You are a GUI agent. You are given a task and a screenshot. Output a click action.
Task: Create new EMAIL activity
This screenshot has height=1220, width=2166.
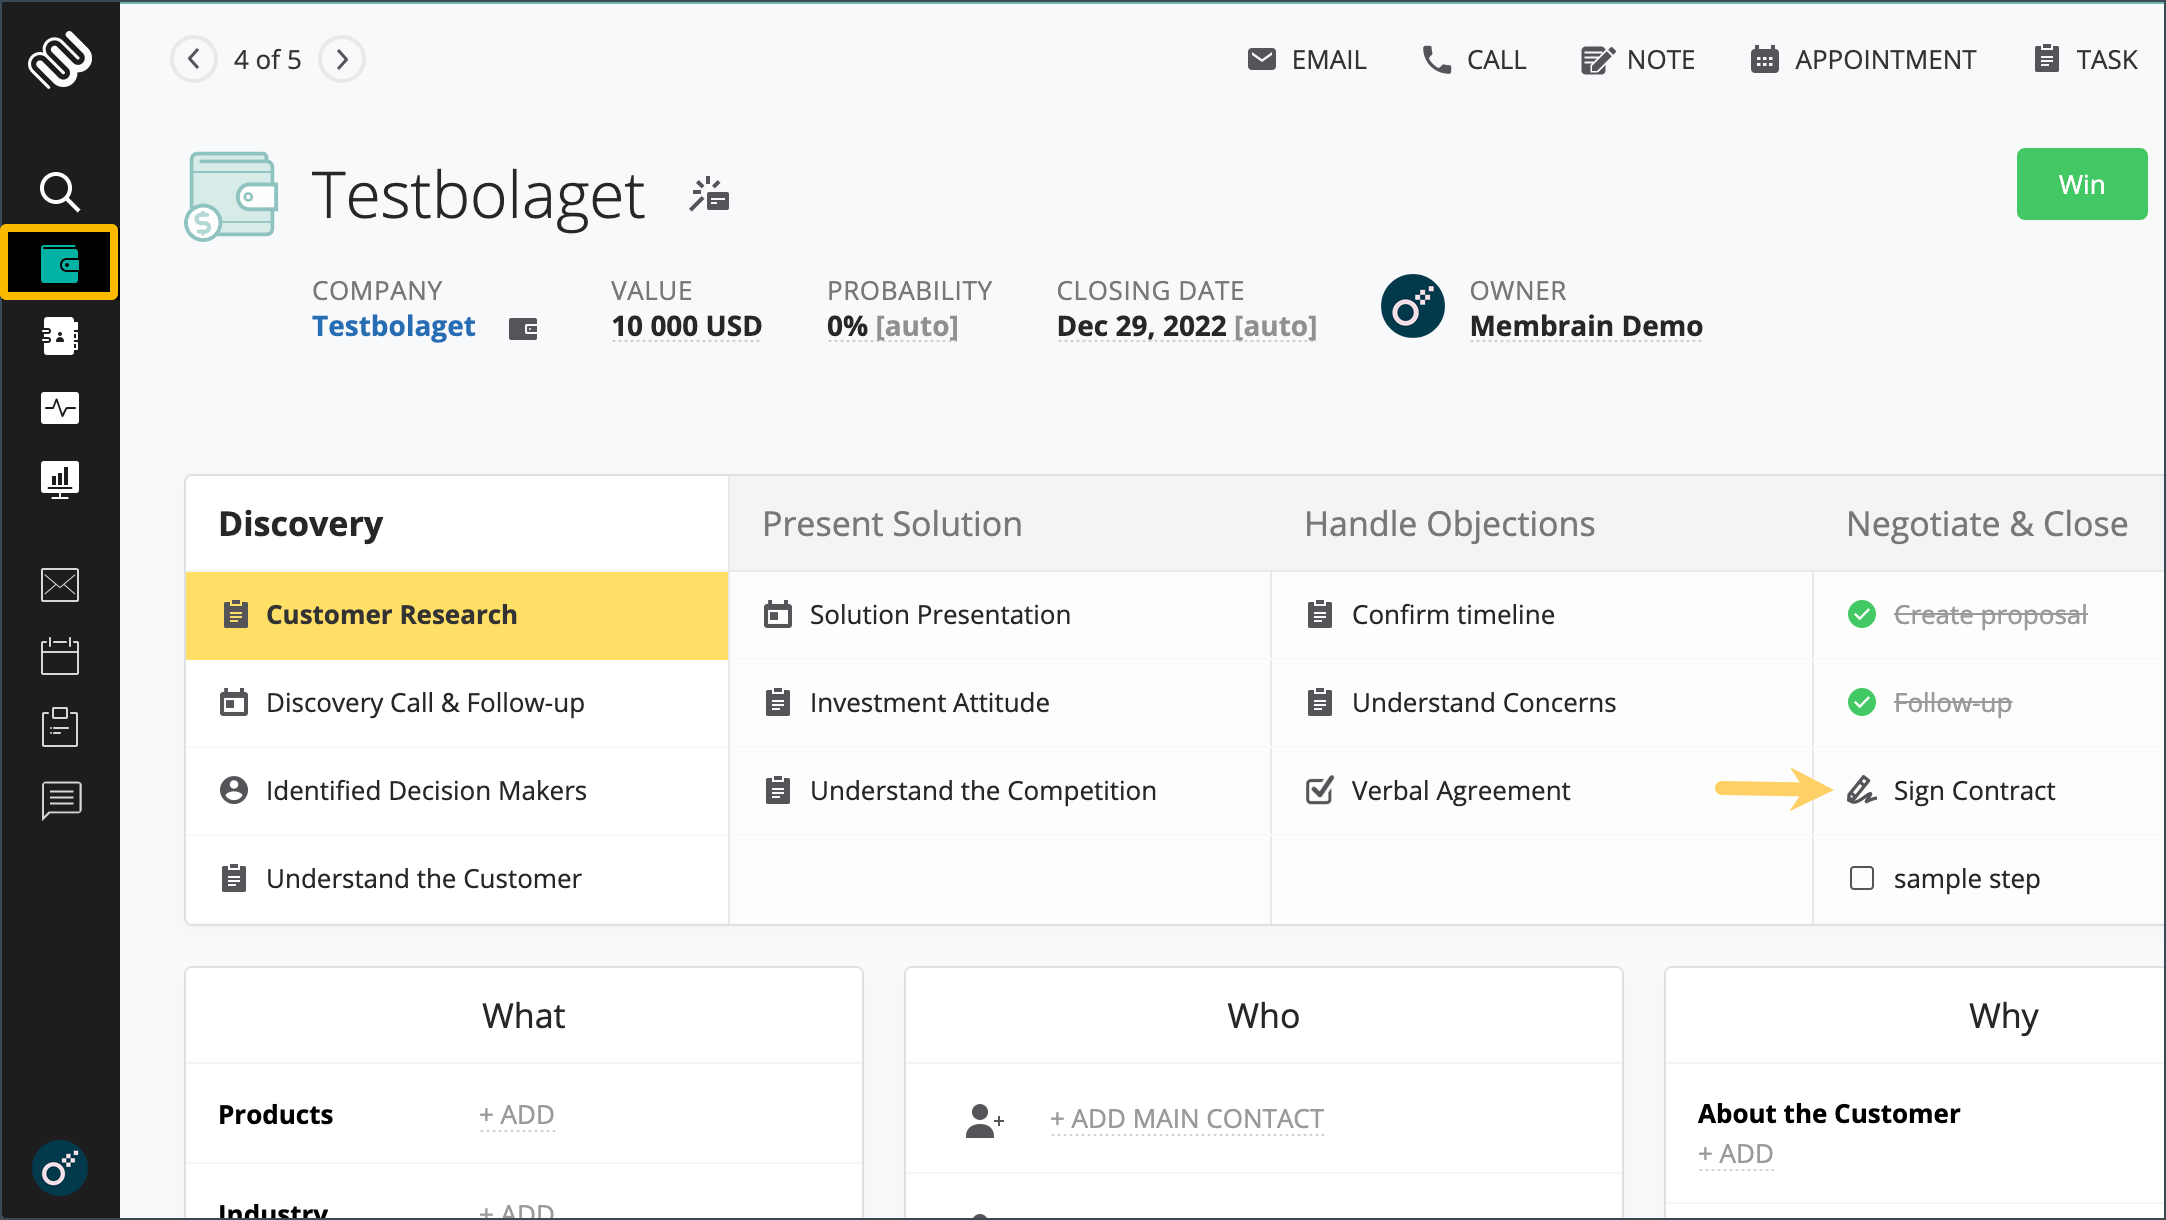(1307, 60)
